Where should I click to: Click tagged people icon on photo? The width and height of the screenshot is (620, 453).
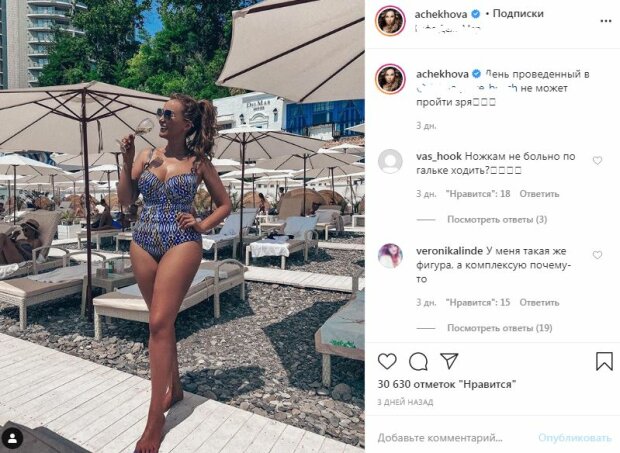point(12,438)
